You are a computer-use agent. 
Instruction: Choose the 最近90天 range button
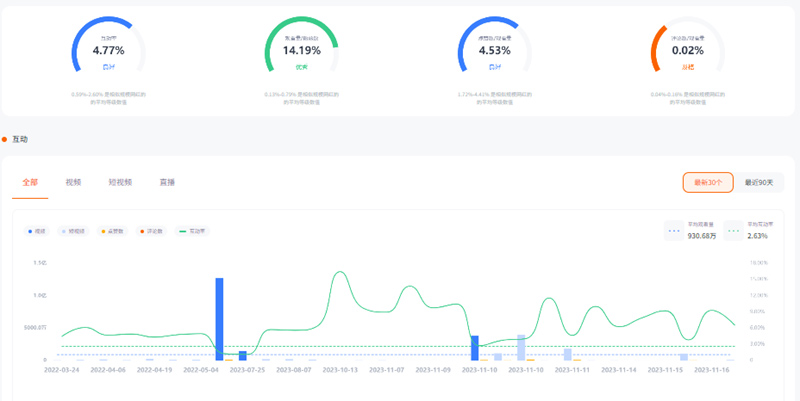click(765, 183)
